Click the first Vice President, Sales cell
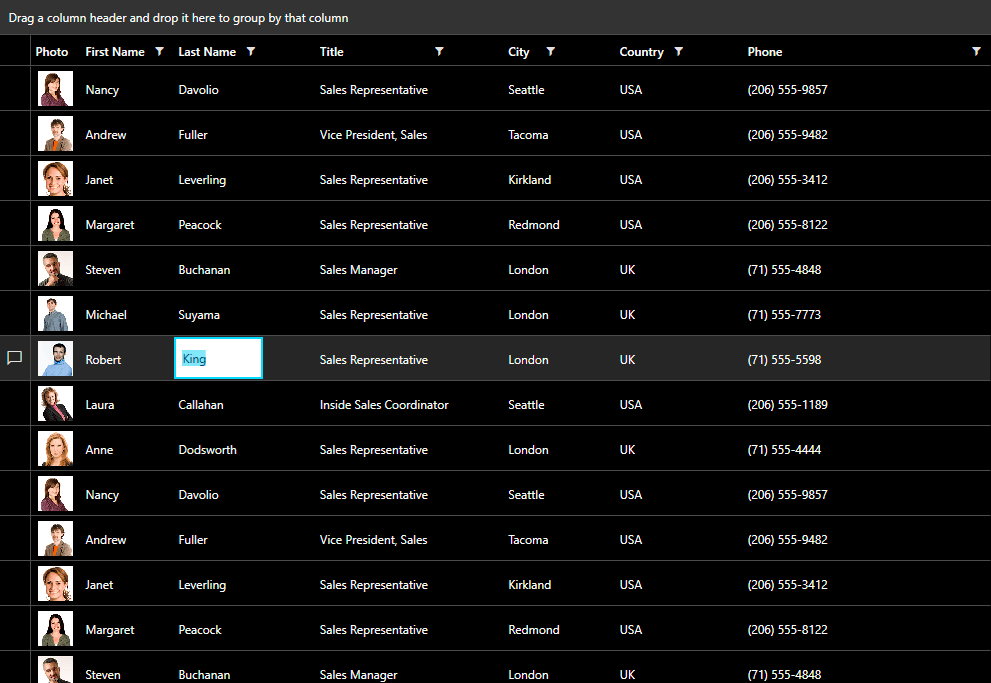The height and width of the screenshot is (683, 991). click(374, 135)
